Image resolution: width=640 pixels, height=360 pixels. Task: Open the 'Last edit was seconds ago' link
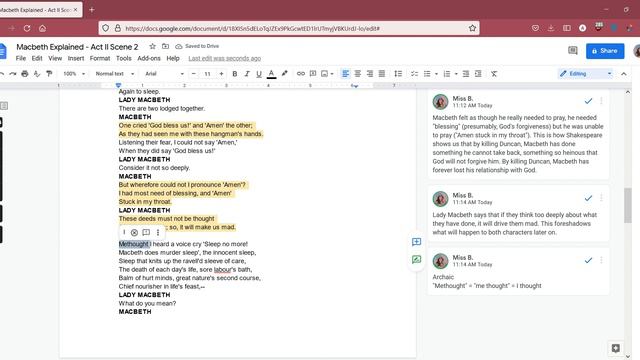[224, 58]
